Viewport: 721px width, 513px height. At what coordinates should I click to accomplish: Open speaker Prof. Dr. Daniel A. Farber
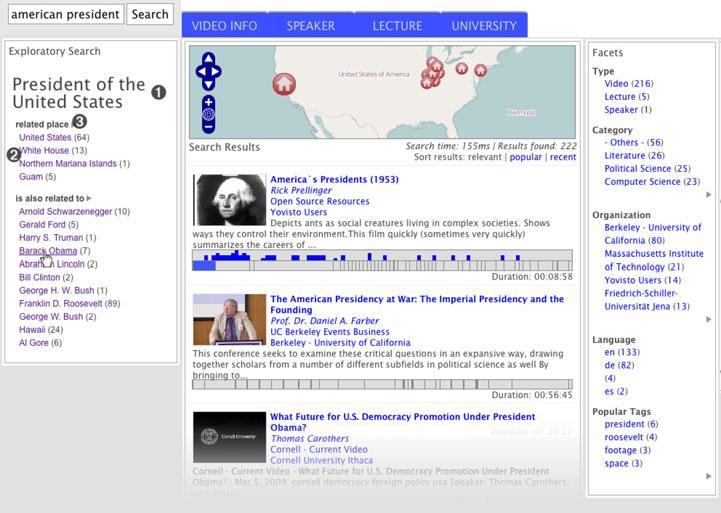point(325,321)
